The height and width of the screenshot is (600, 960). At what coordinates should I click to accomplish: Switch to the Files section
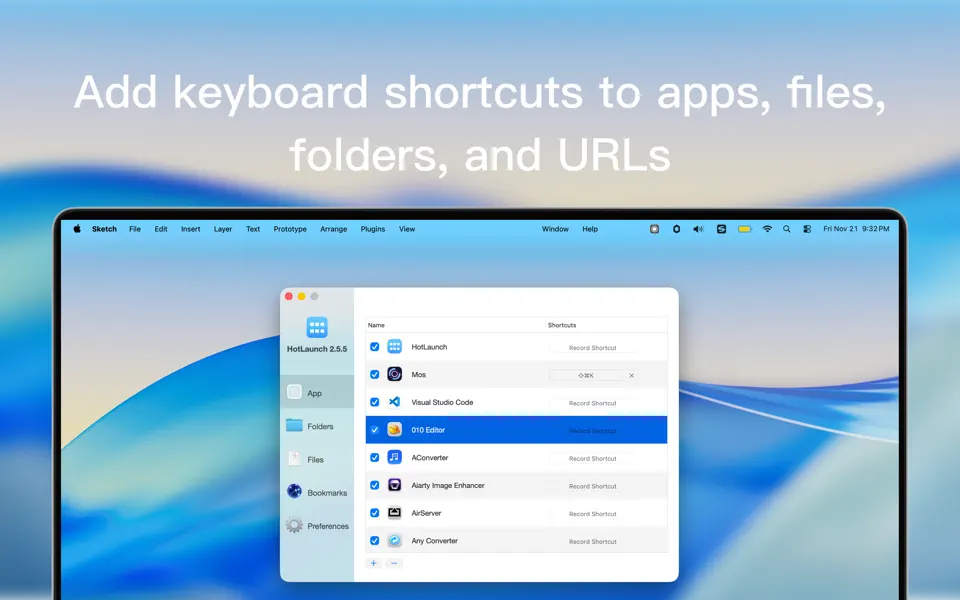294,458
